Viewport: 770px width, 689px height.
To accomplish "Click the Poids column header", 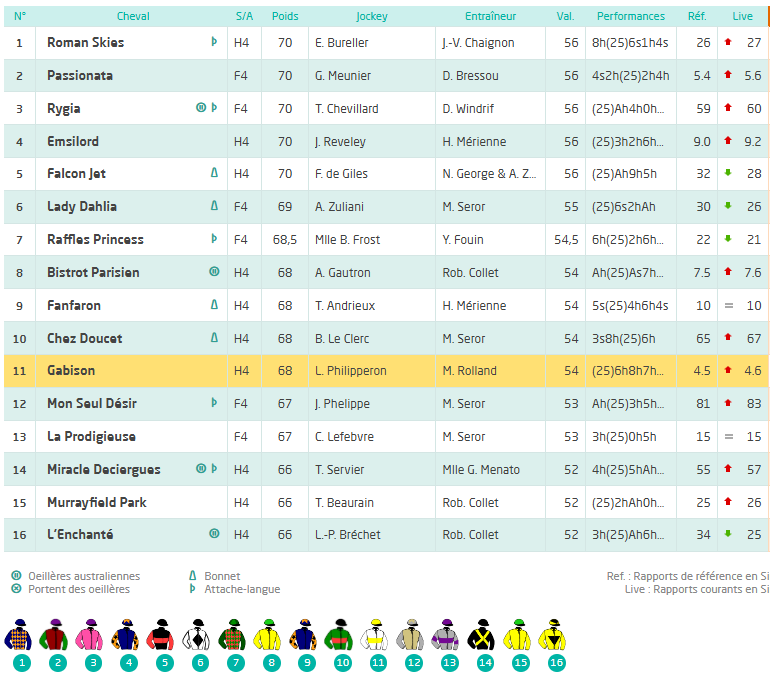I will click(285, 16).
